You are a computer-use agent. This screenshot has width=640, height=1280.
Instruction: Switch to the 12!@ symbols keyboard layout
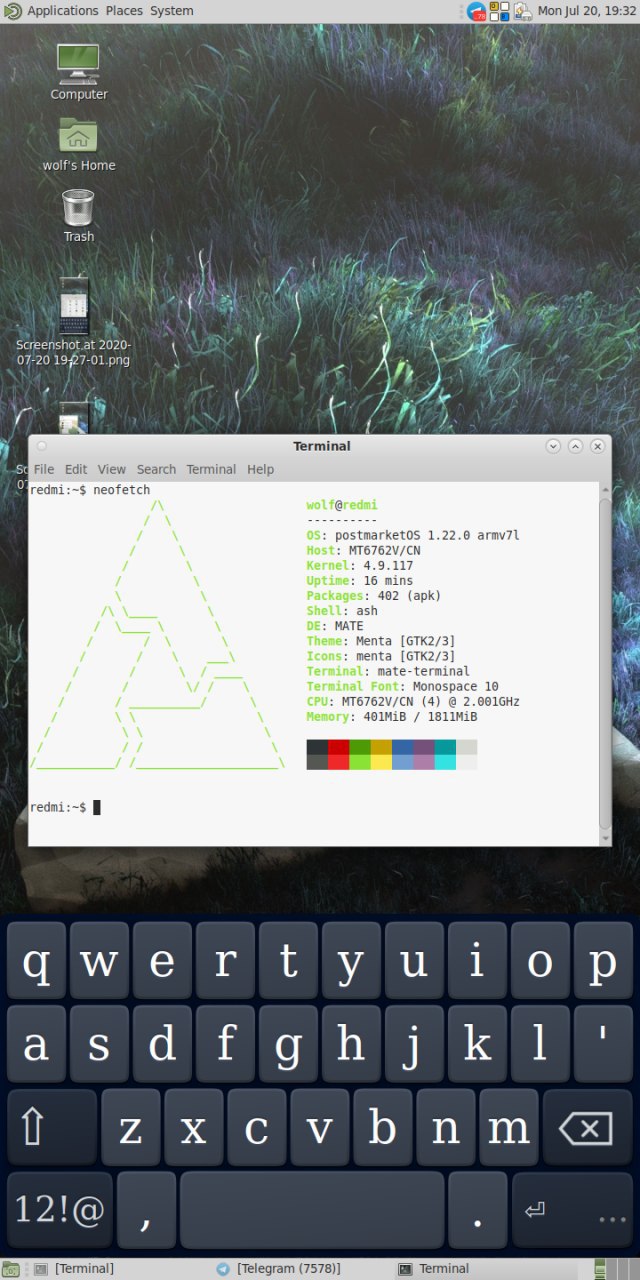coord(60,1211)
